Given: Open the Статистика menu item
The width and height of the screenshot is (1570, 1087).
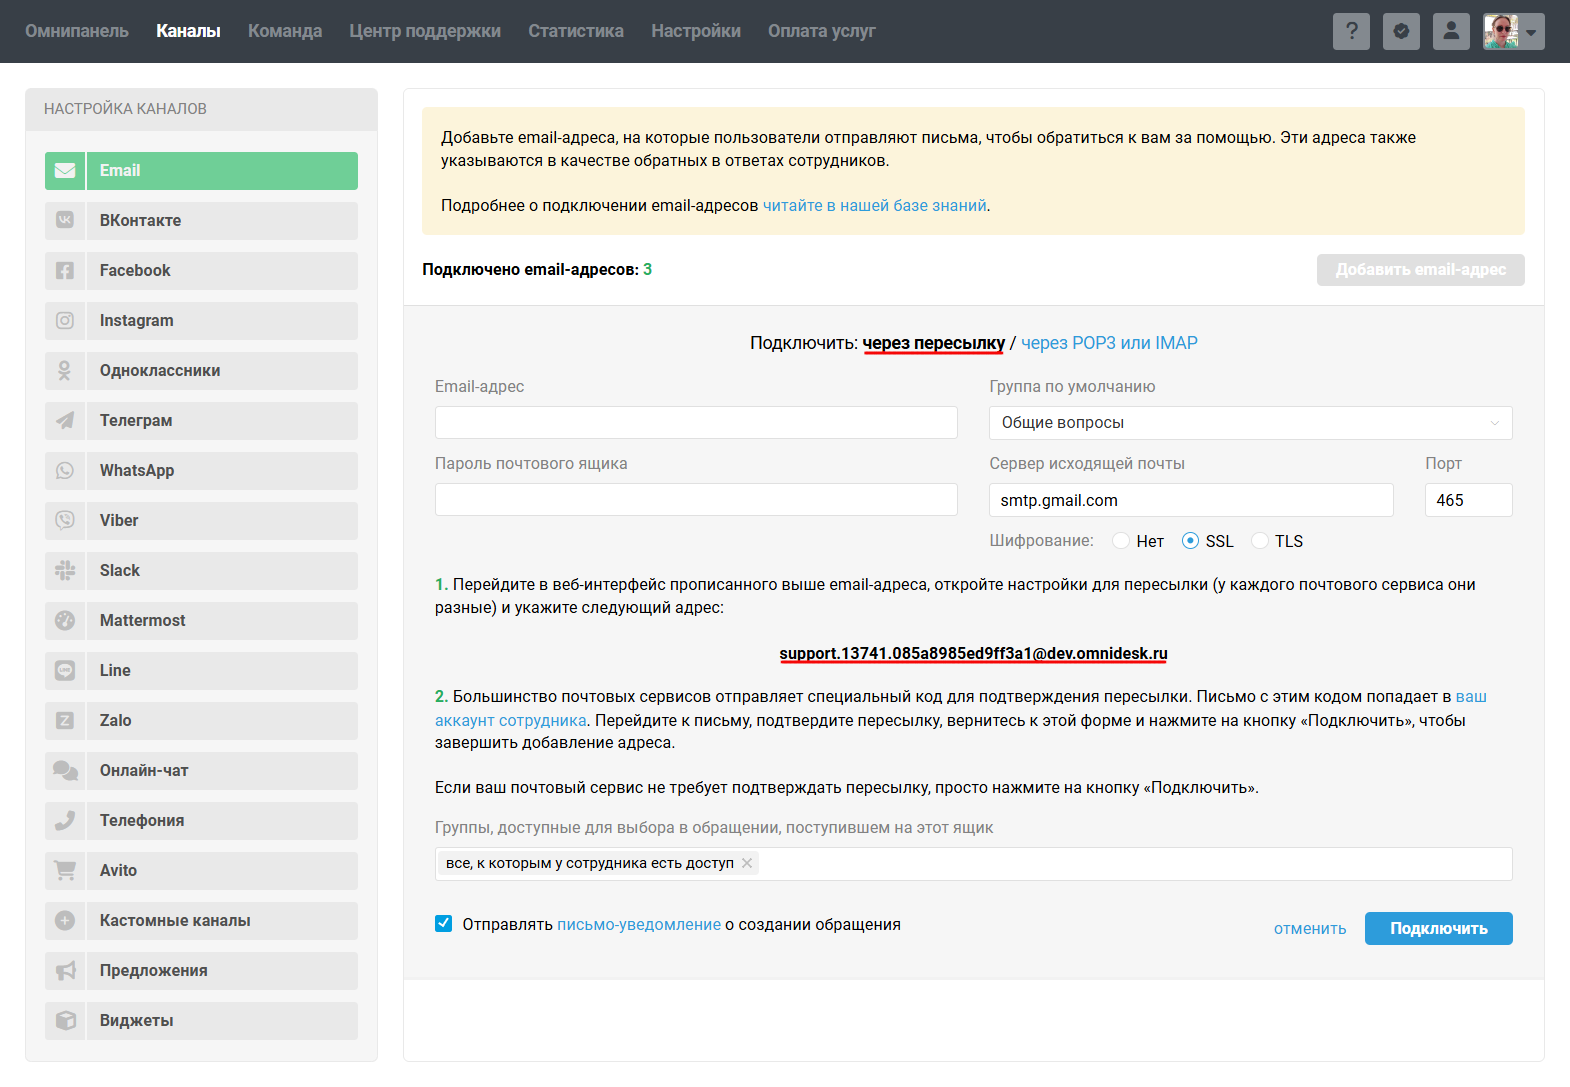Looking at the screenshot, I should pyautogui.click(x=575, y=31).
